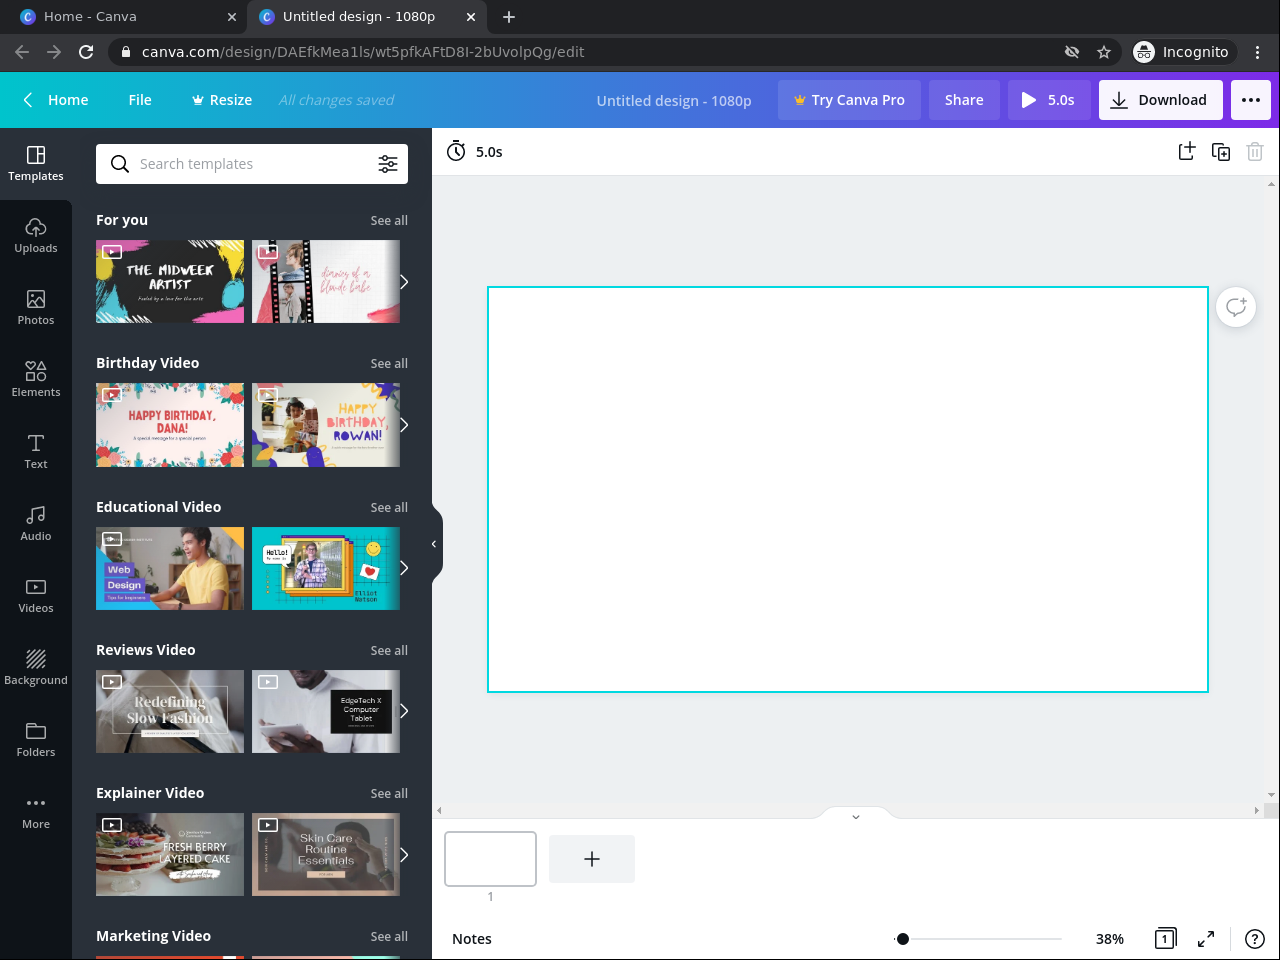Image resolution: width=1280 pixels, height=960 pixels.
Task: Select Skin Care Routine Essentials template
Action: (326, 854)
